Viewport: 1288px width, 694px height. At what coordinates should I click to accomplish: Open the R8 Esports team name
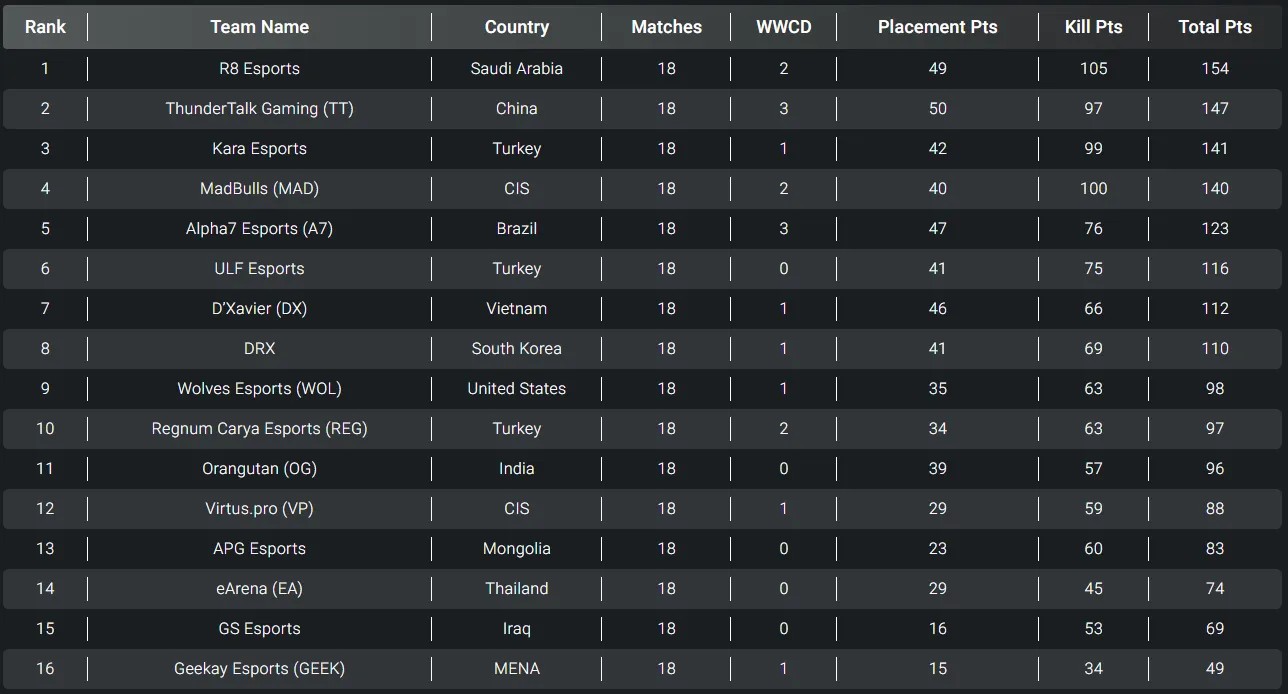coord(259,68)
